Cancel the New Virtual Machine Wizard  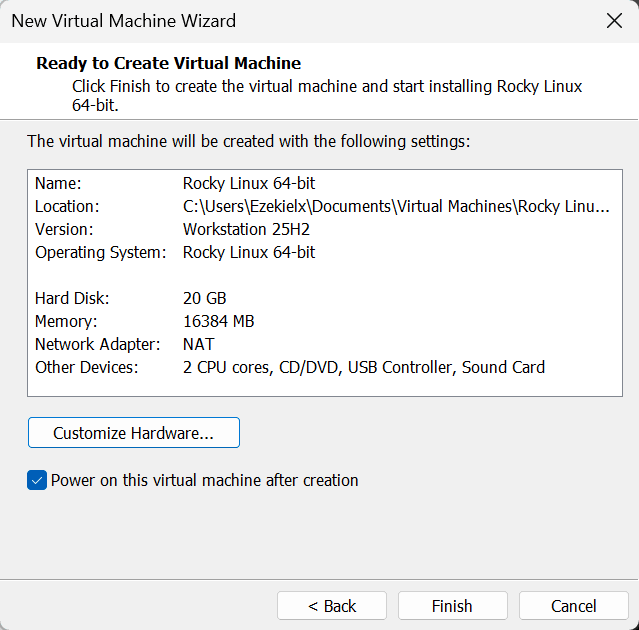tap(573, 606)
